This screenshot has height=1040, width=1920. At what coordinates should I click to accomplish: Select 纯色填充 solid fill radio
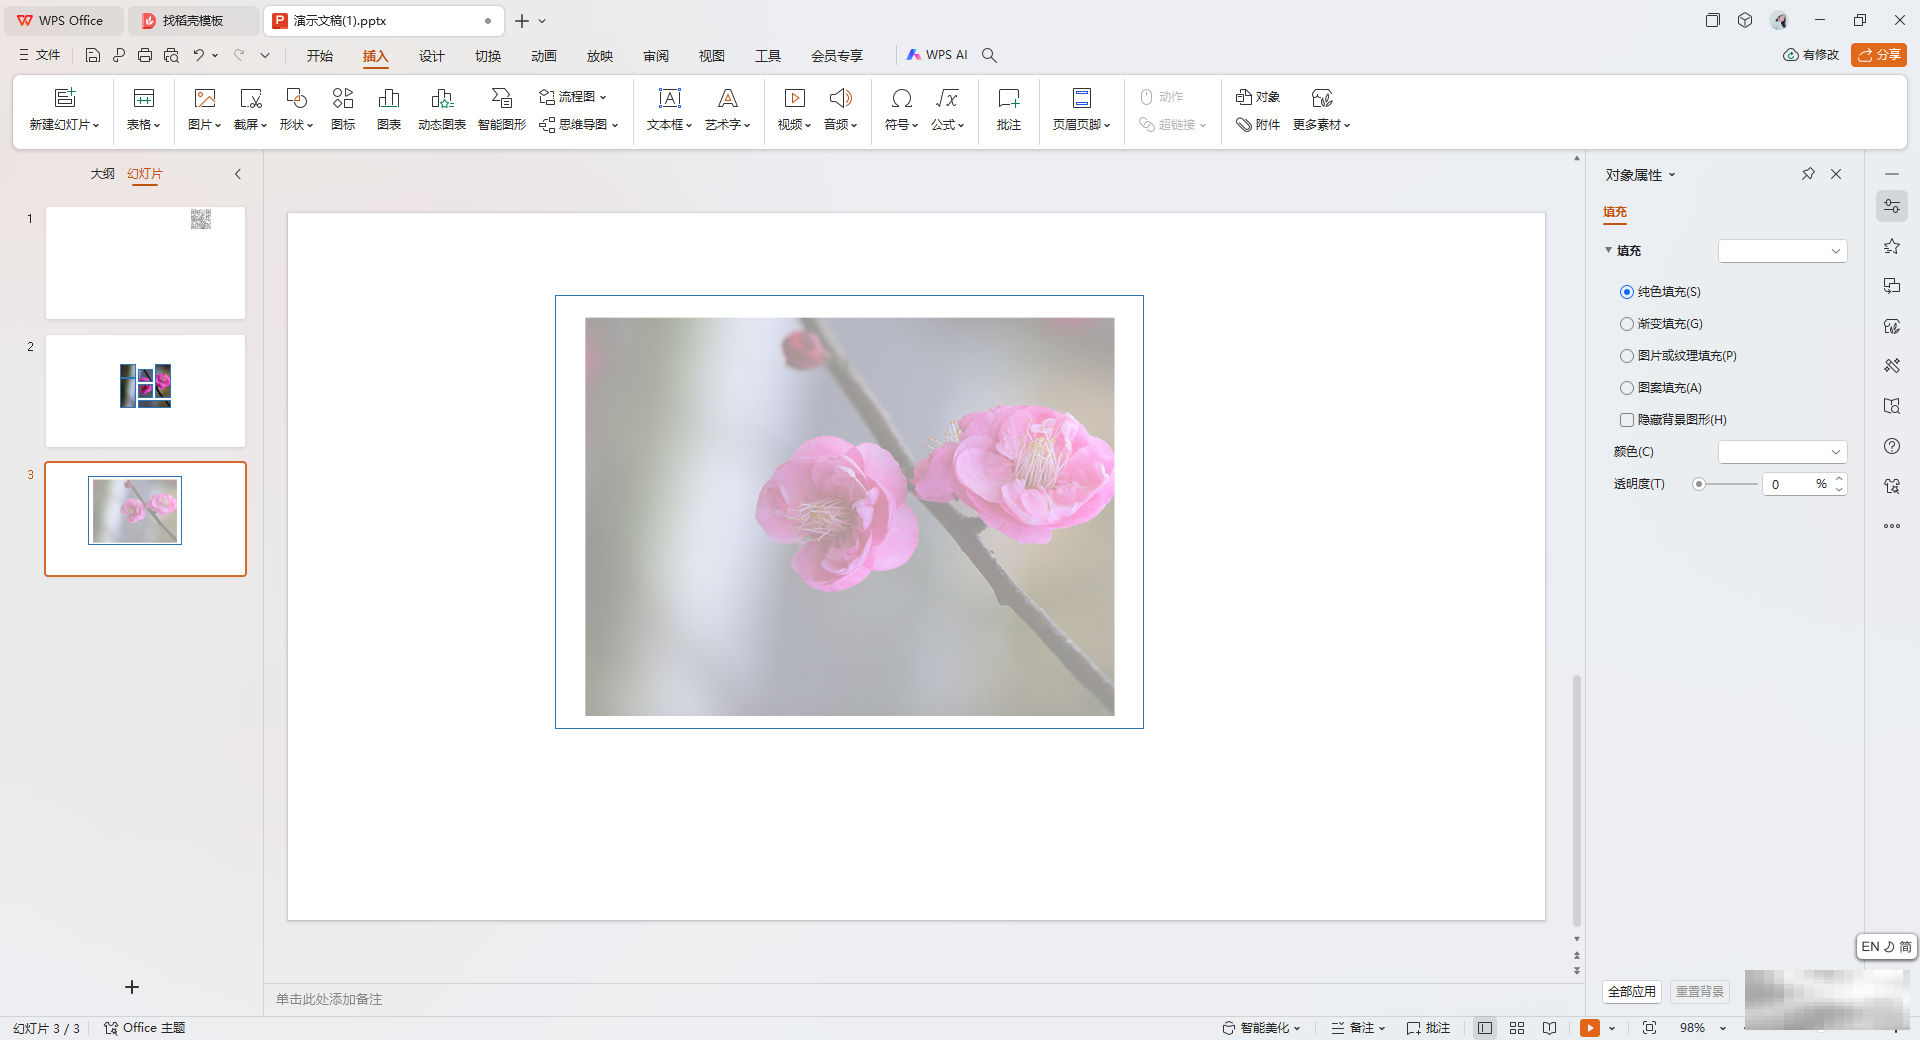pos(1627,292)
